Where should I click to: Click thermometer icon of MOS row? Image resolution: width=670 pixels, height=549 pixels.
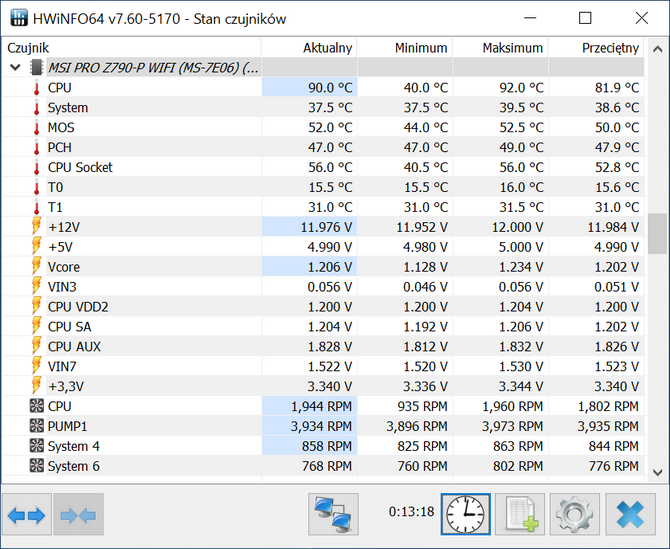(x=37, y=127)
